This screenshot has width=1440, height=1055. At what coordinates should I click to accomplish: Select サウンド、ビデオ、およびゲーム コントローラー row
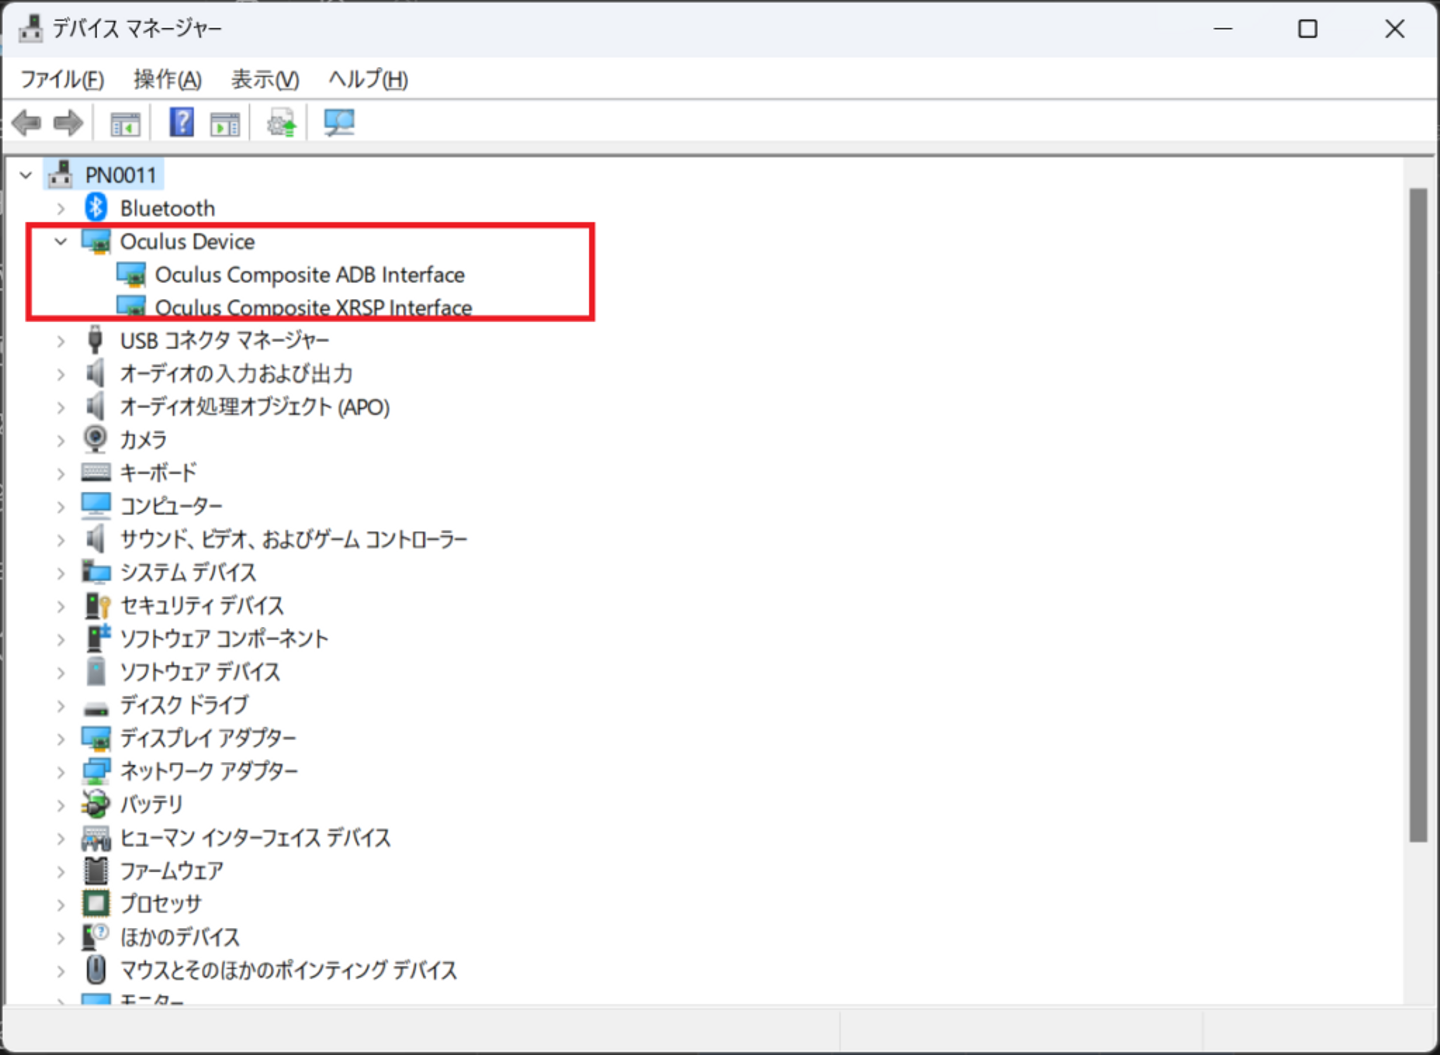click(294, 539)
